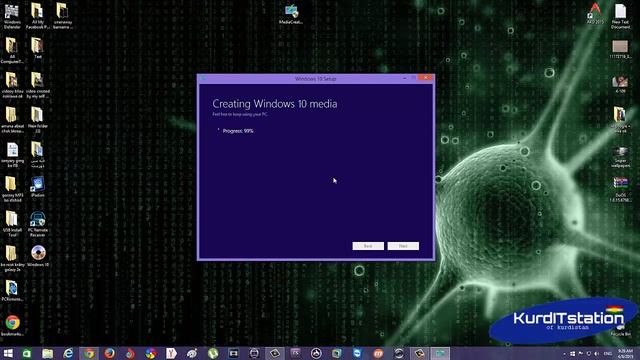640x360 pixels.
Task: Switch to Google Chrome on the taskbar
Action: (x=89, y=353)
